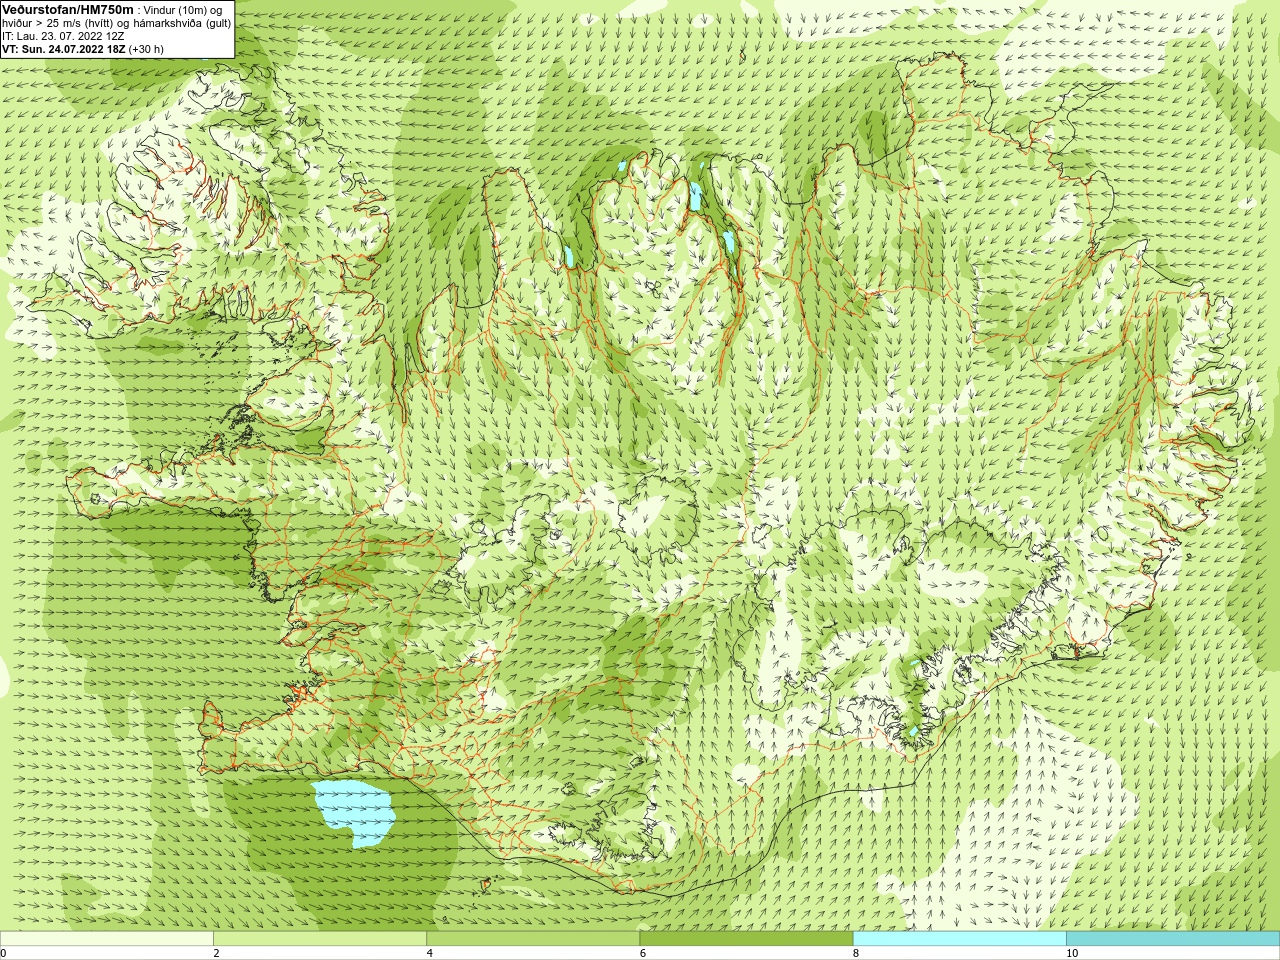1280x960 pixels.
Task: Click the '0' label on the wind scale
Action: [x=4, y=953]
